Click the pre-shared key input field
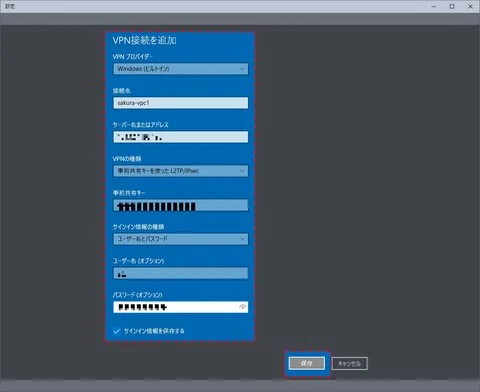The image size is (480, 392). [180, 205]
